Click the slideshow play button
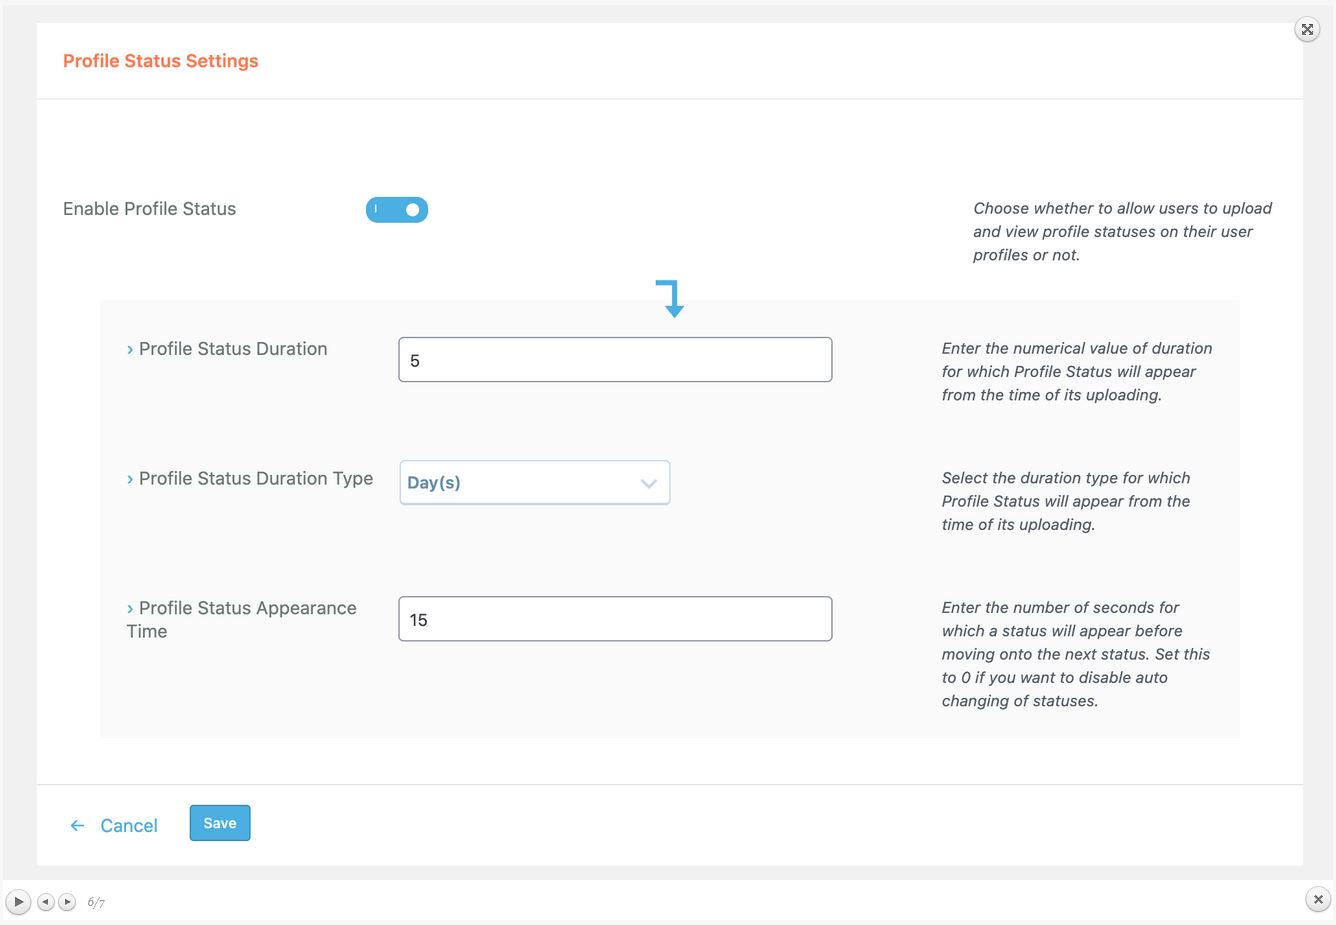The image size is (1336, 925). click(18, 902)
